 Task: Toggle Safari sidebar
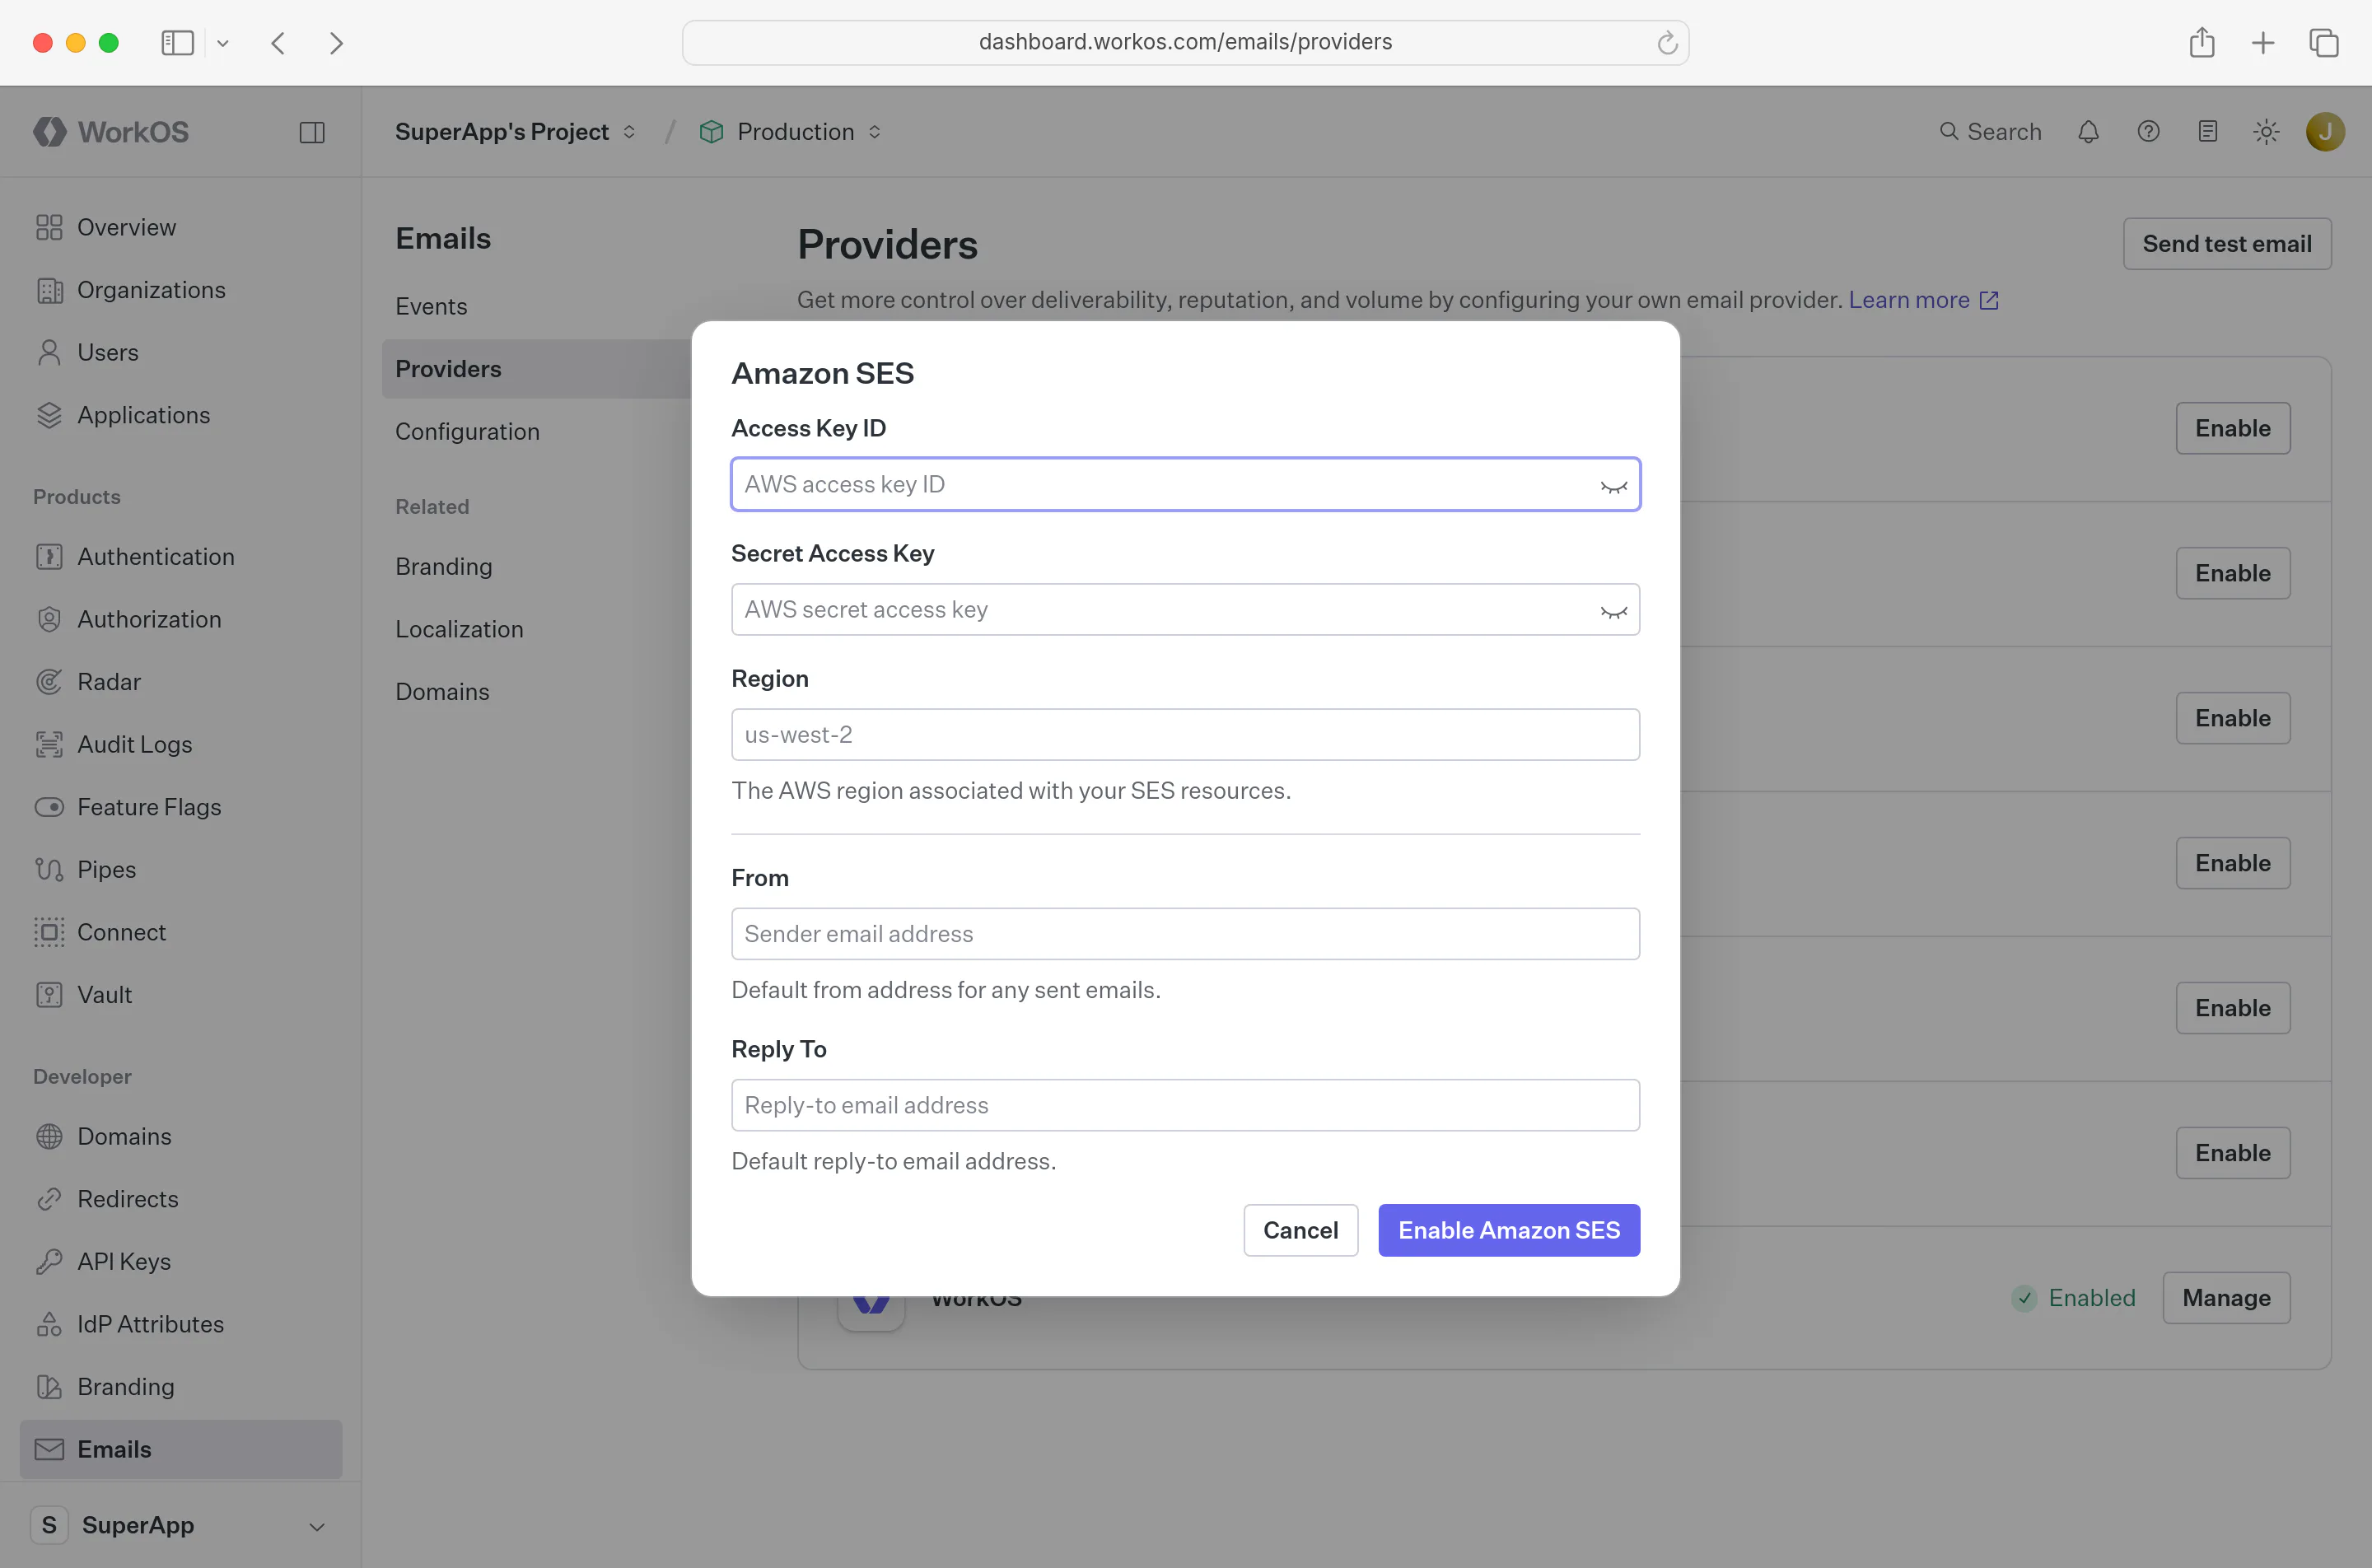tap(177, 43)
